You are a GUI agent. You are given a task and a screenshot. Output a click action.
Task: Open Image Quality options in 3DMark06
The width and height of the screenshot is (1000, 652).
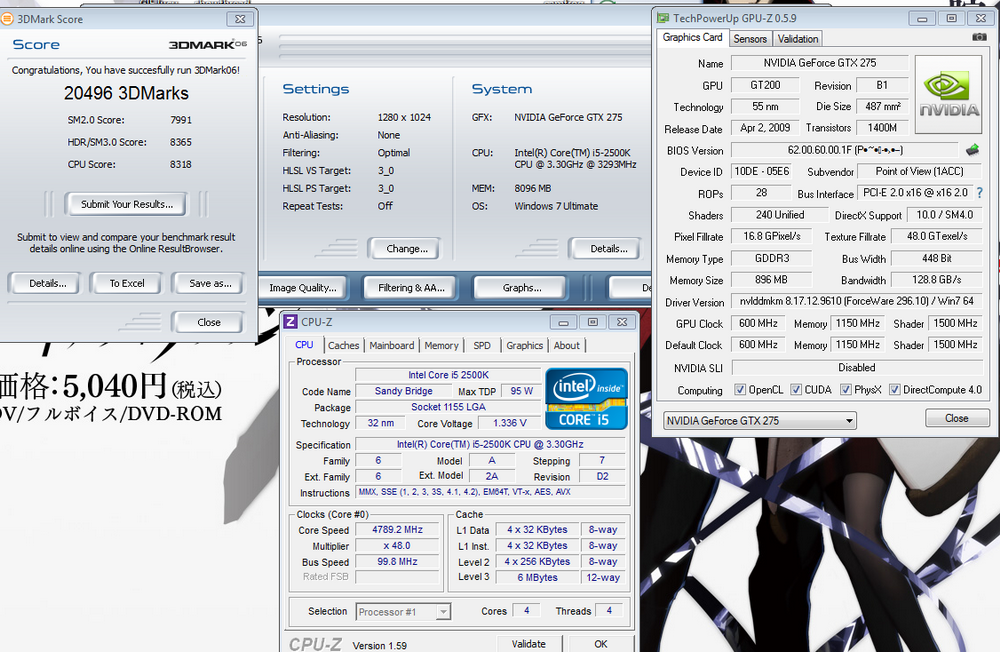tap(303, 288)
